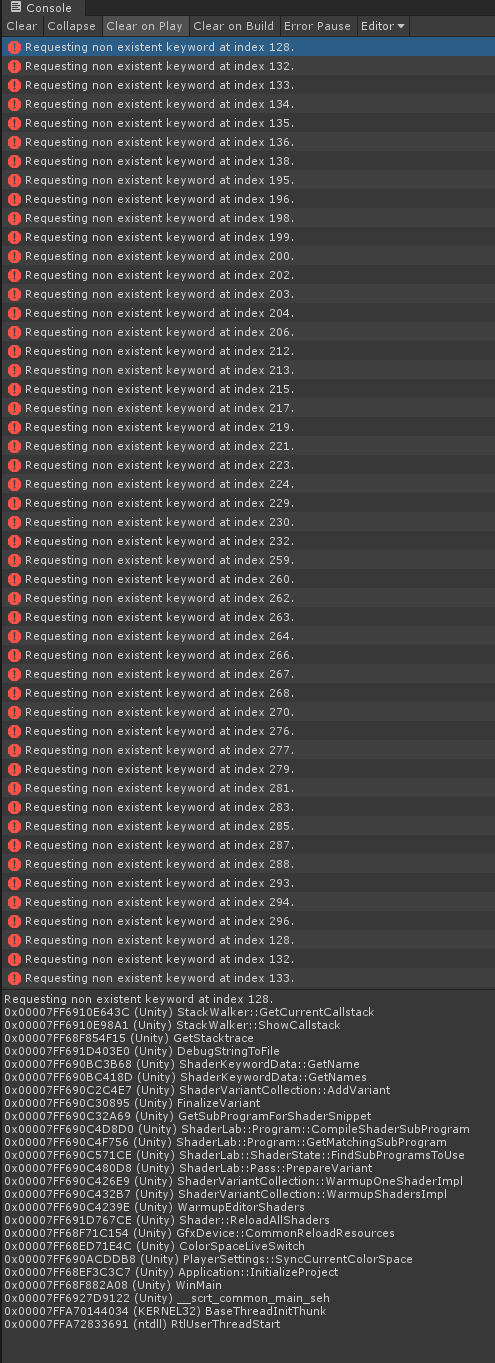
Task: Click error icon beside index 232 message
Action: click(14, 541)
